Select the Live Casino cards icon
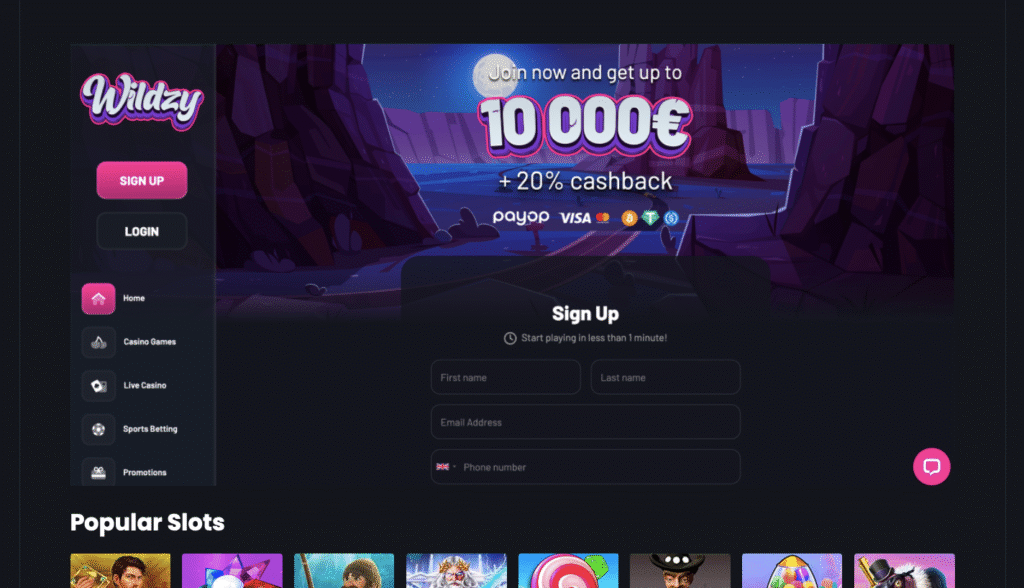The height and width of the screenshot is (588, 1024). click(x=99, y=386)
